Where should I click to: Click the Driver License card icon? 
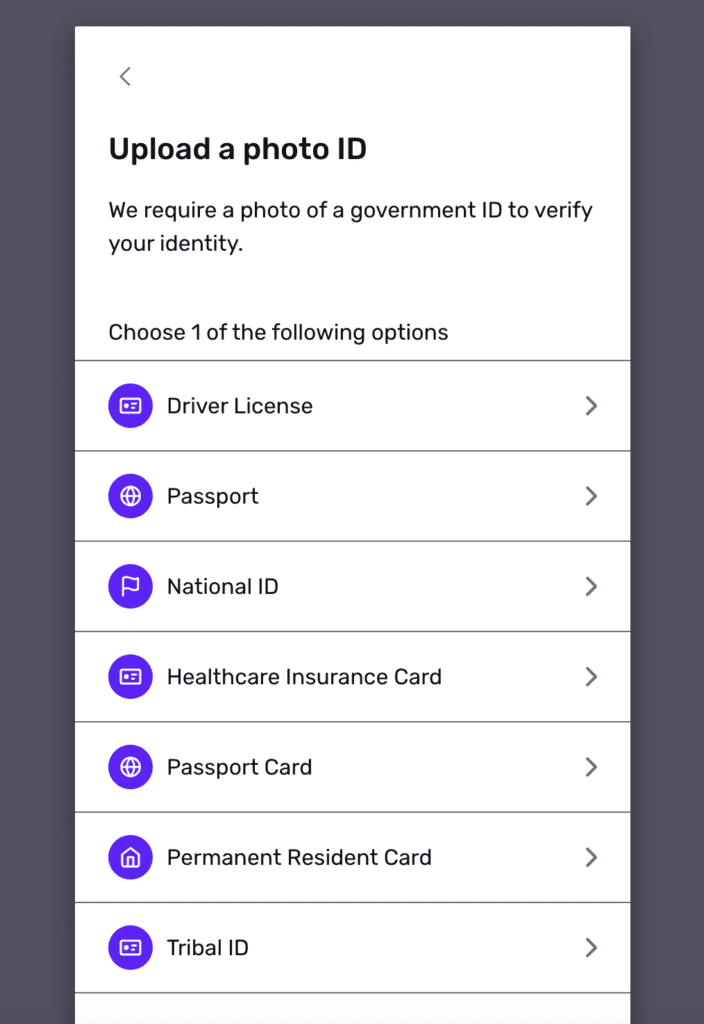pyautogui.click(x=130, y=405)
